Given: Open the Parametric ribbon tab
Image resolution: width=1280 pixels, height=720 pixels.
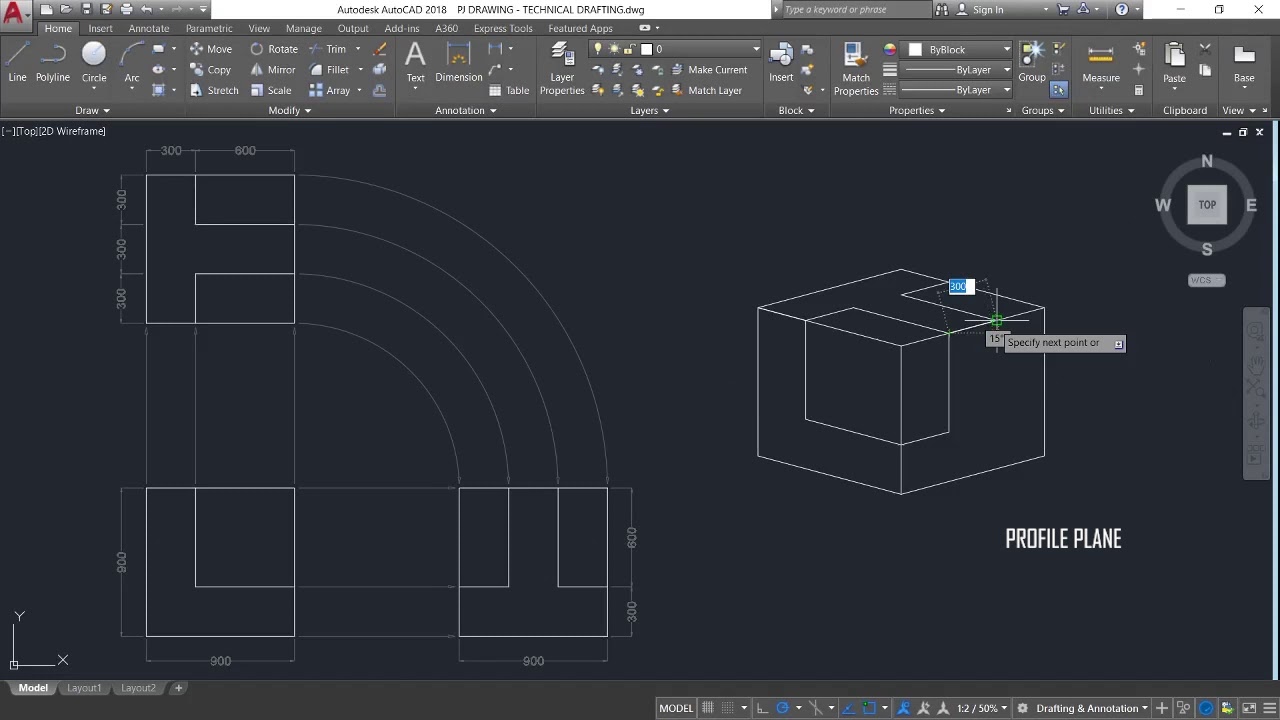Looking at the screenshot, I should (x=209, y=28).
